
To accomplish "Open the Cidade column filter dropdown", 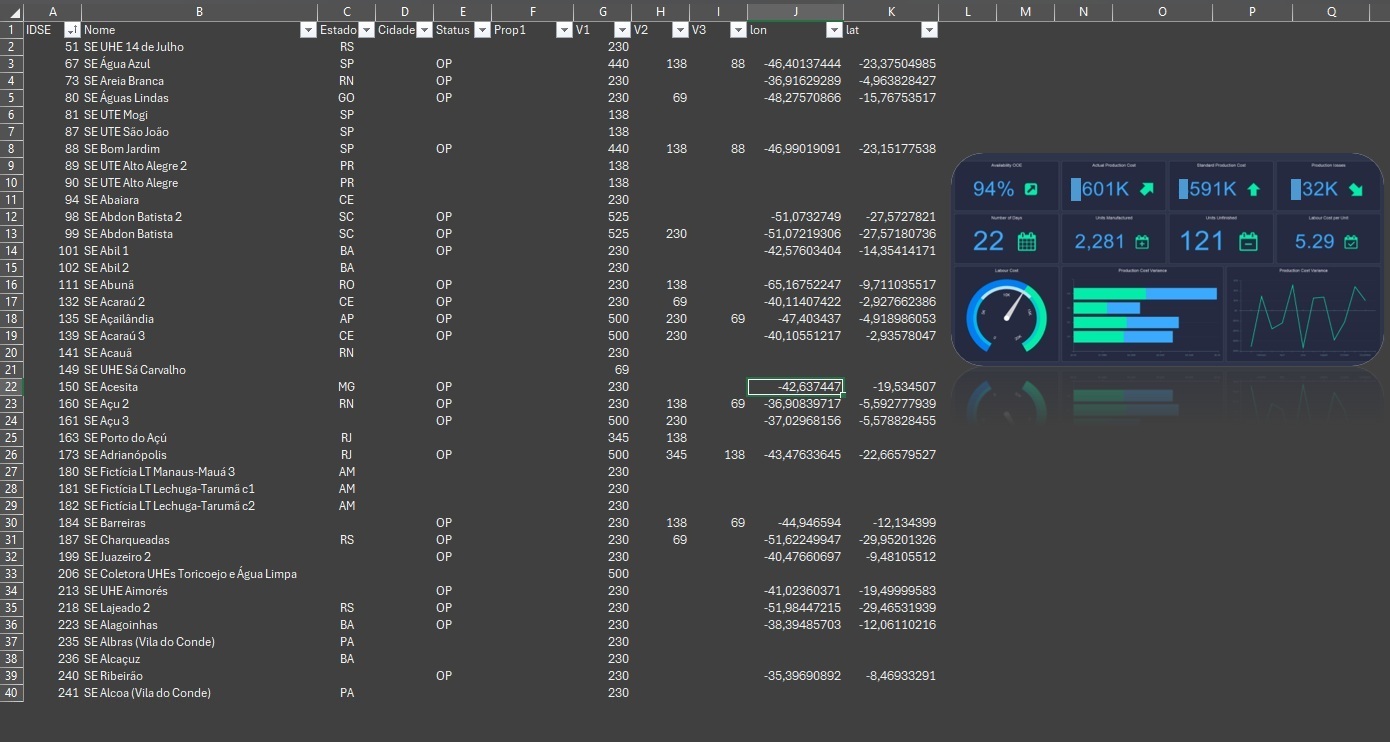I will [425, 30].
